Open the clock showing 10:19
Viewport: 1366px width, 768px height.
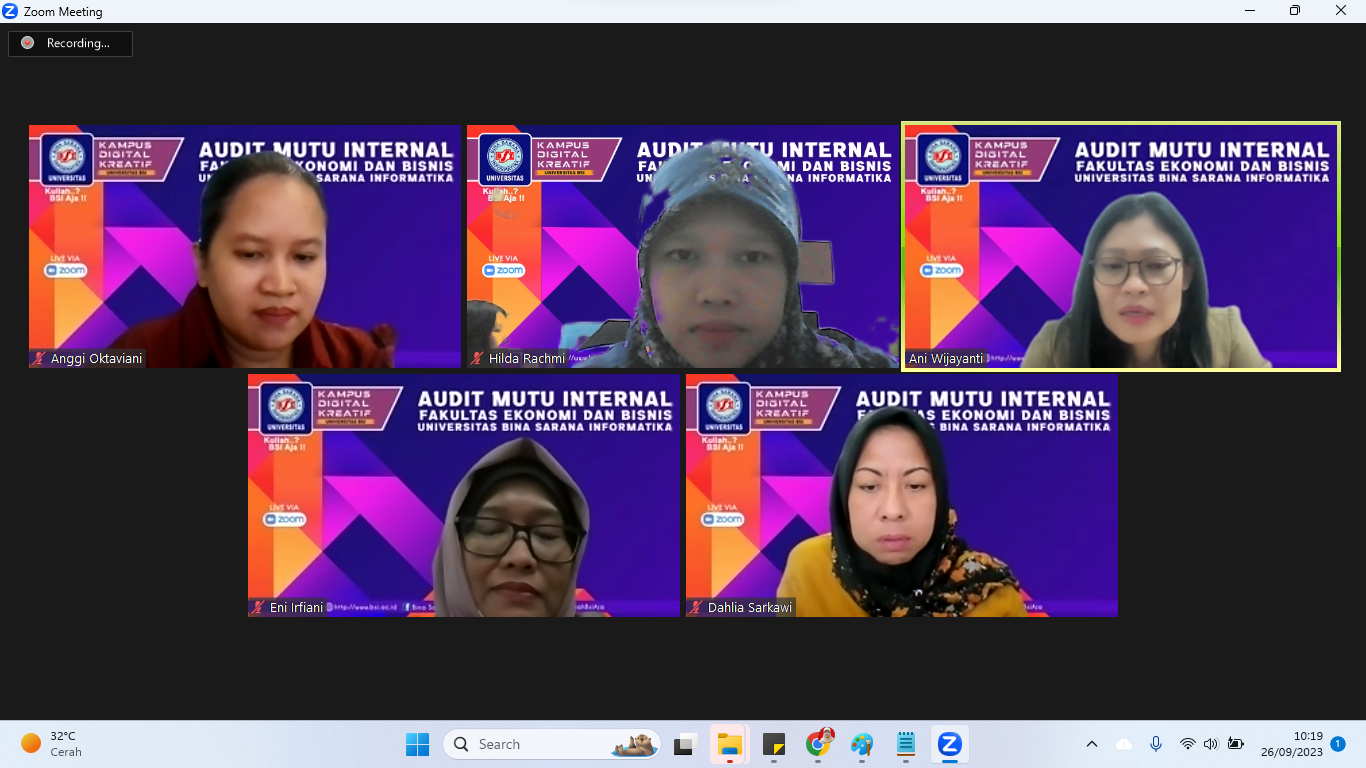pyautogui.click(x=1292, y=744)
